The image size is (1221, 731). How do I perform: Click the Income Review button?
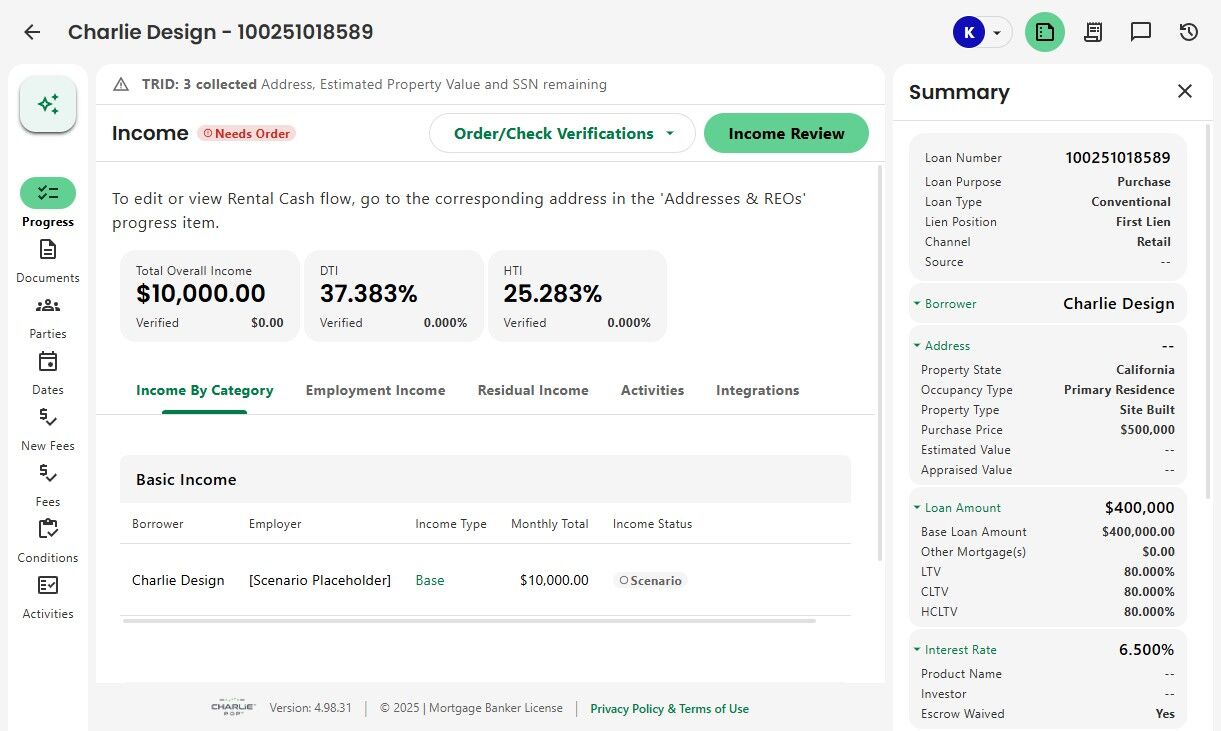[786, 133]
